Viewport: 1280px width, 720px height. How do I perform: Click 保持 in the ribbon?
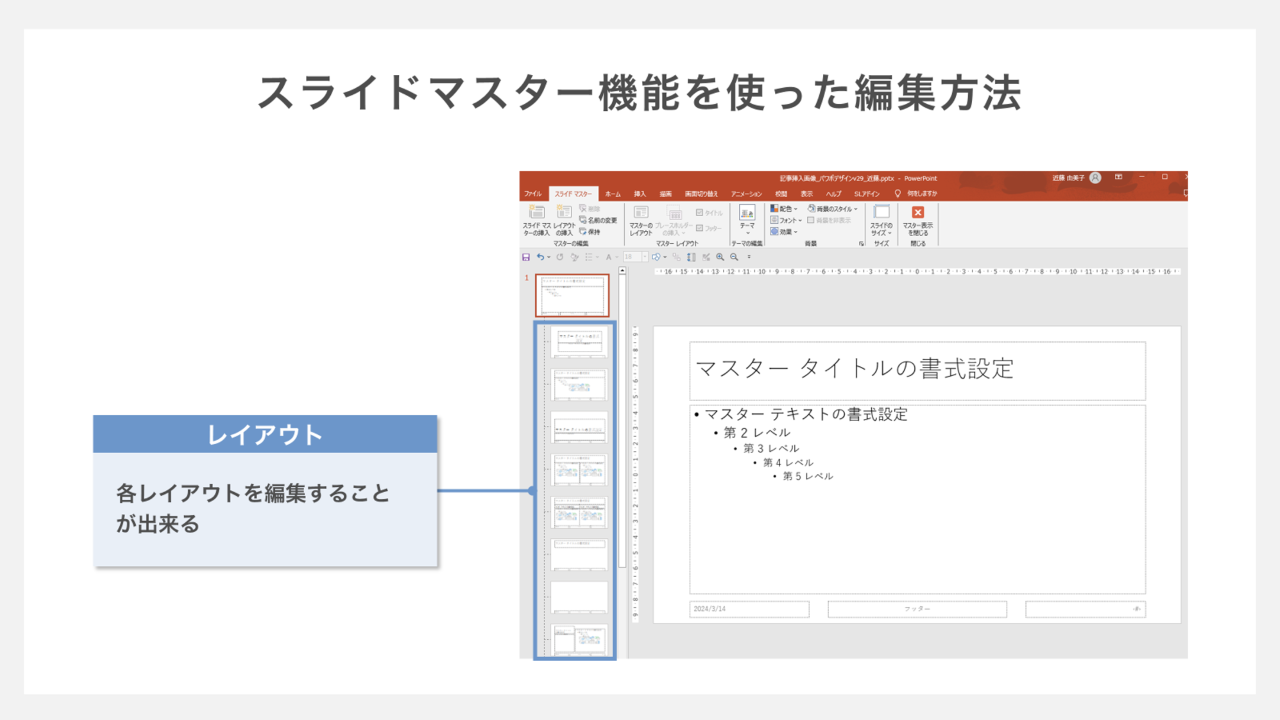point(590,232)
